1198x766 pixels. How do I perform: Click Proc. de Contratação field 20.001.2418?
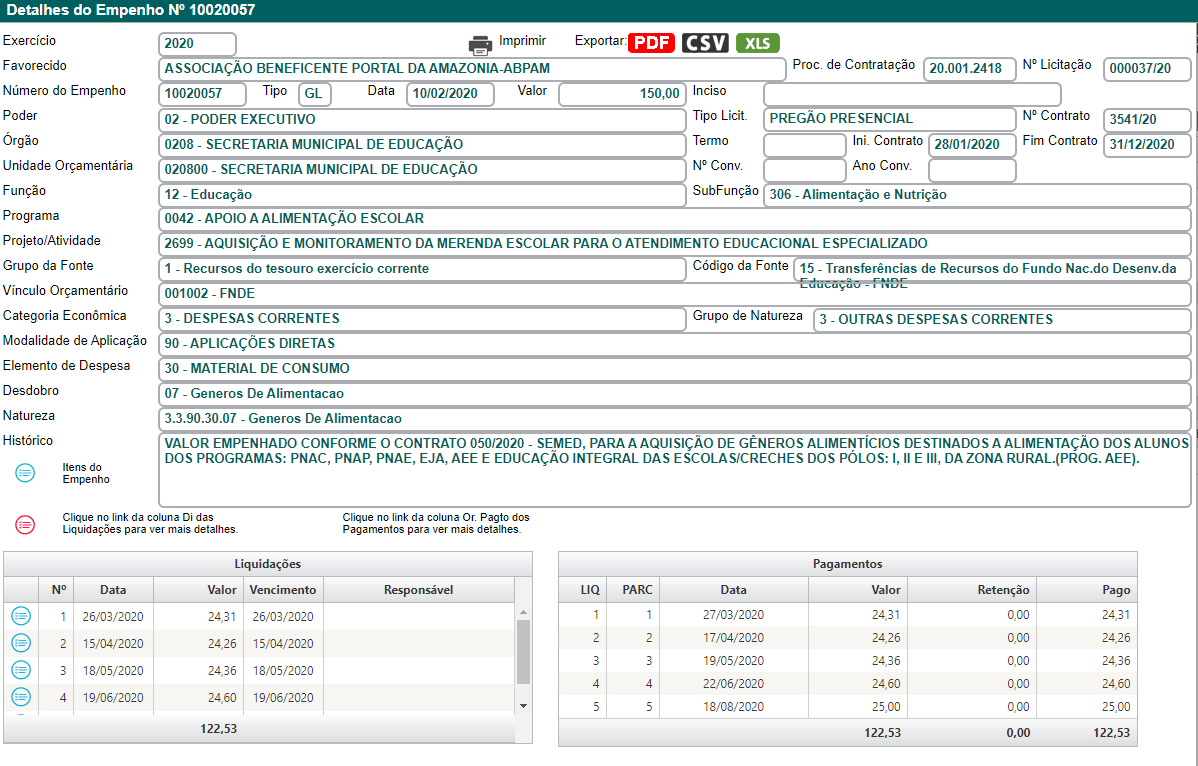point(970,69)
